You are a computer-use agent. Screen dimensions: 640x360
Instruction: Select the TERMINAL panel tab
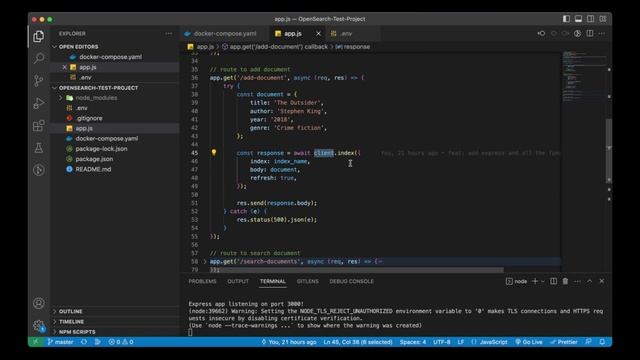(x=273, y=281)
